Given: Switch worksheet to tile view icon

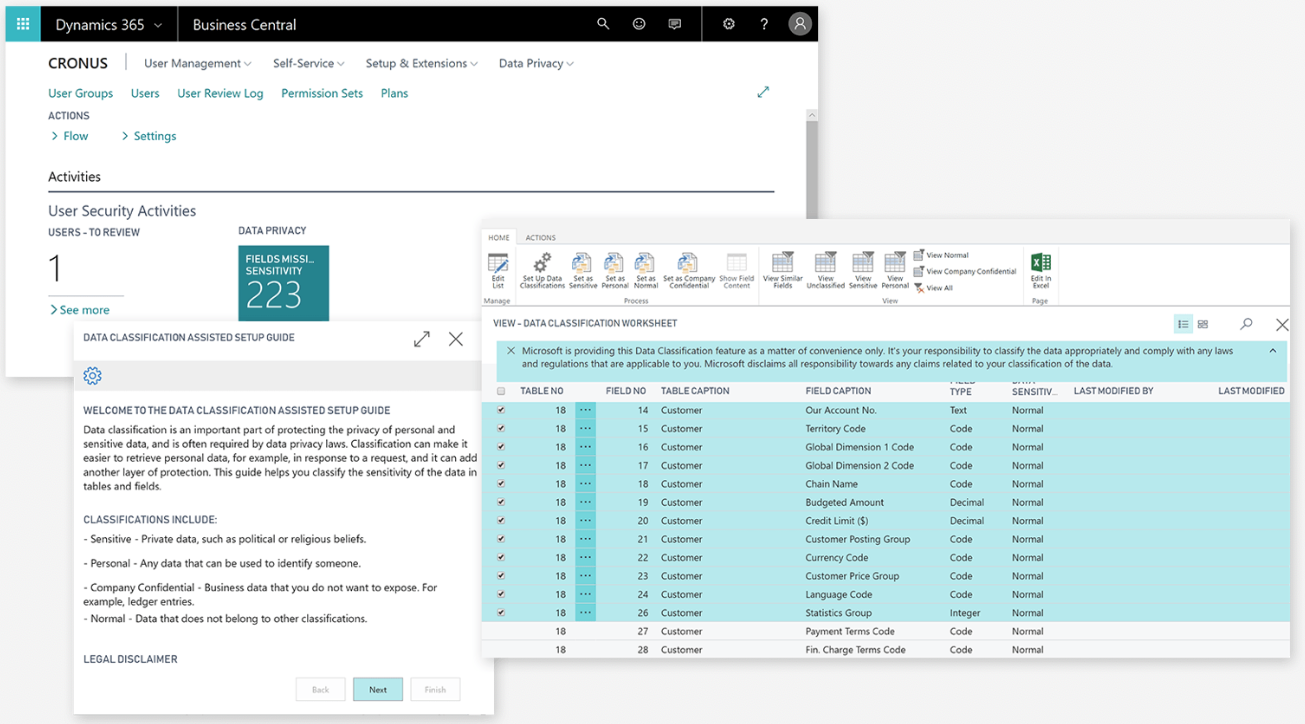Looking at the screenshot, I should pyautogui.click(x=1203, y=324).
